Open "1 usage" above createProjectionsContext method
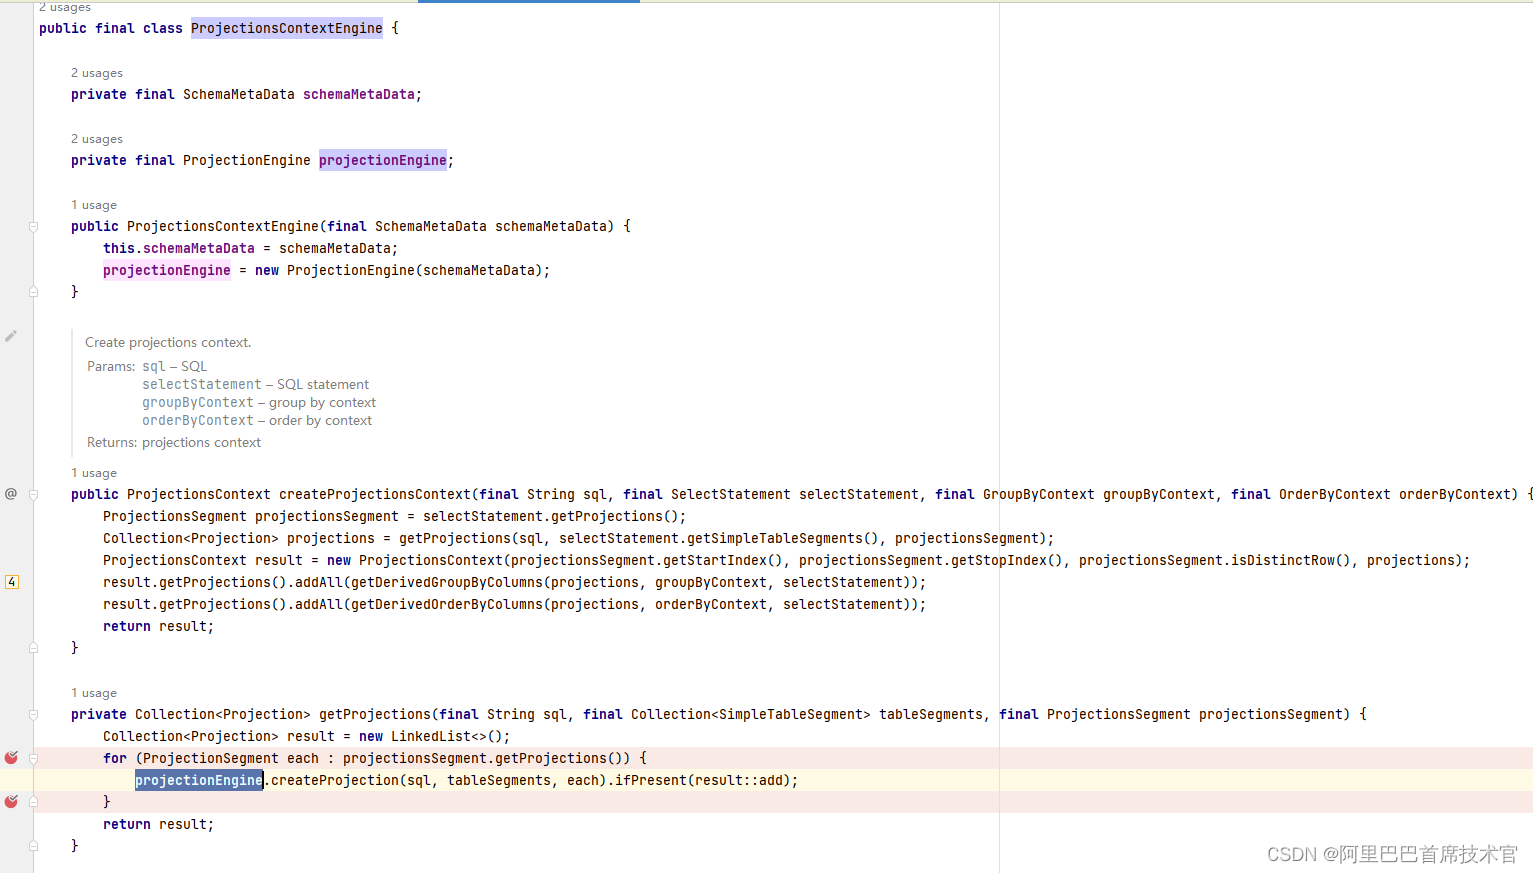1533x873 pixels. tap(93, 472)
